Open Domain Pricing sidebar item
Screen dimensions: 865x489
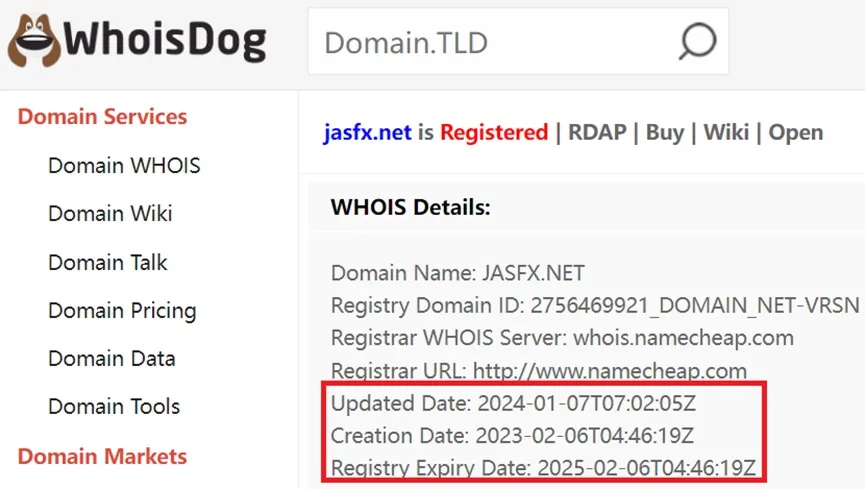tap(122, 311)
